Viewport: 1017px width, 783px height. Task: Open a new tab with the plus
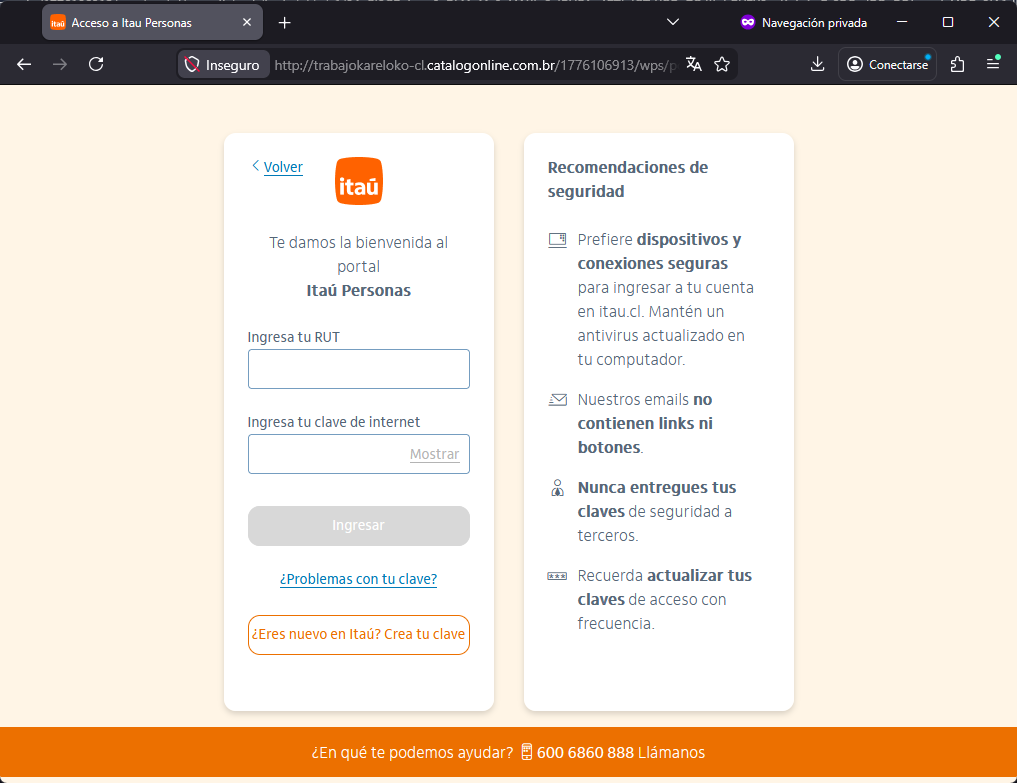(x=286, y=21)
